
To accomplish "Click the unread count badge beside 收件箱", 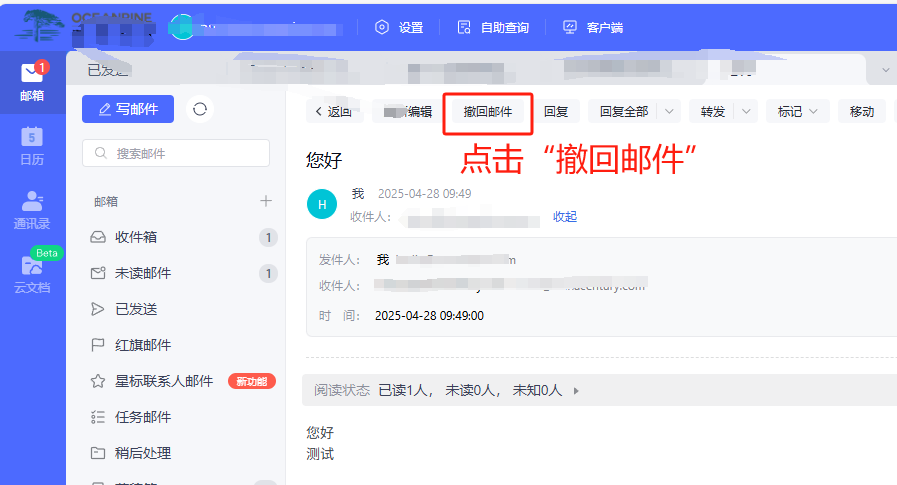I will coord(268,237).
